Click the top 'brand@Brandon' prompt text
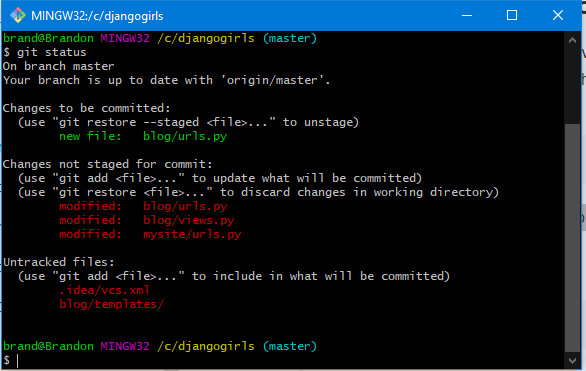 point(48,38)
